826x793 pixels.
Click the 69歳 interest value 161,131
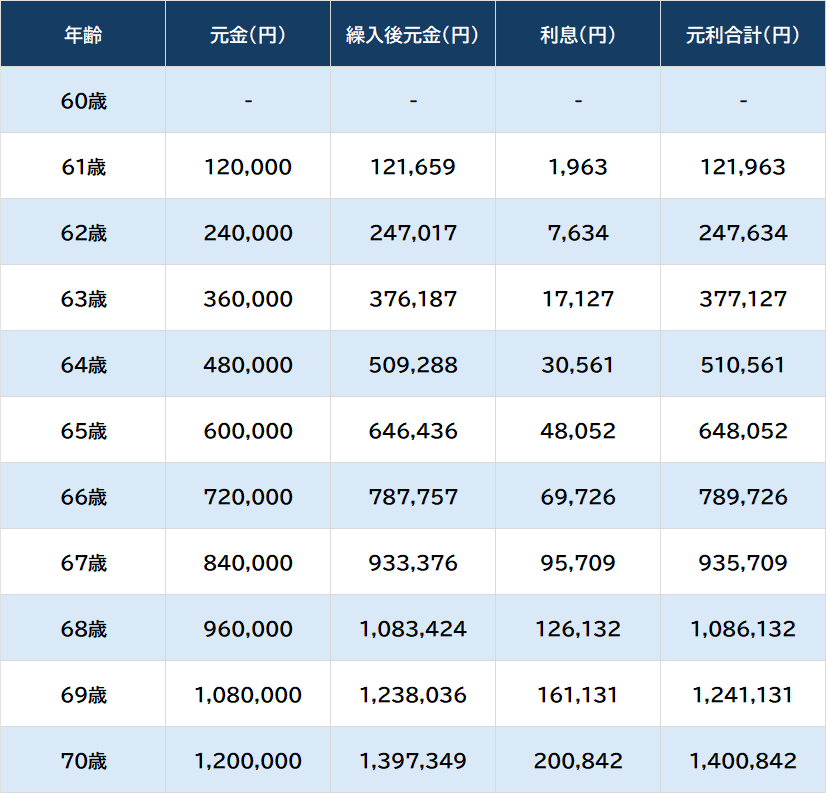[x=578, y=695]
